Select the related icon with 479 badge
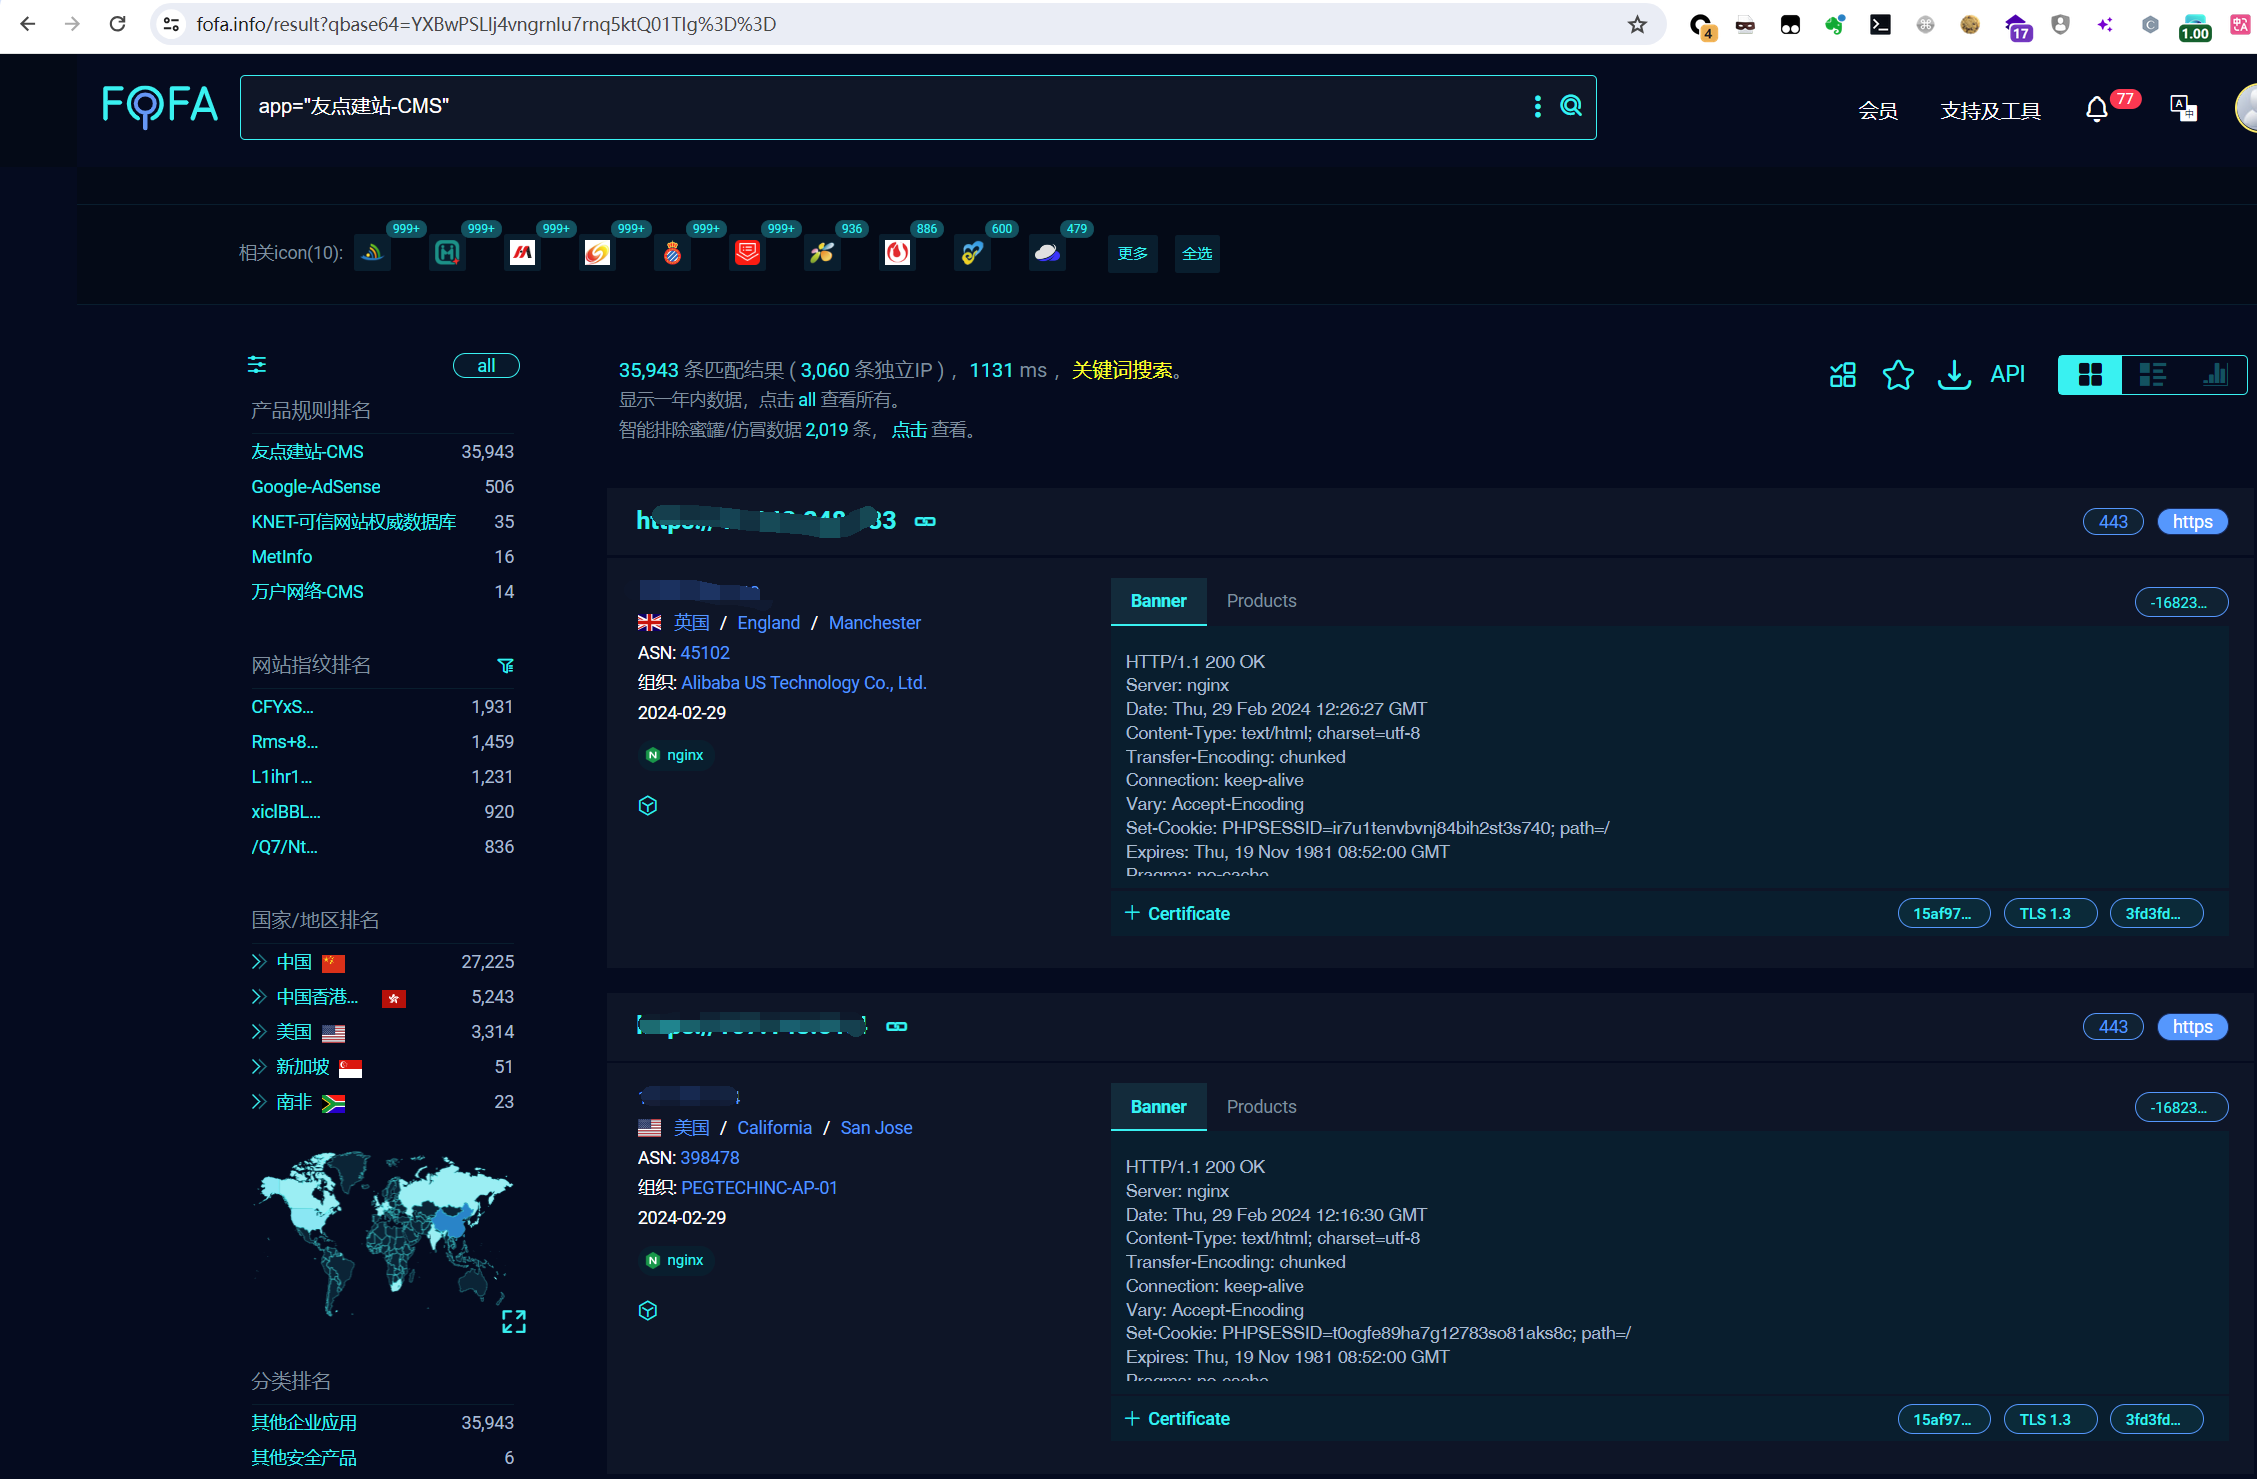This screenshot has width=2257, height=1479. [1047, 253]
